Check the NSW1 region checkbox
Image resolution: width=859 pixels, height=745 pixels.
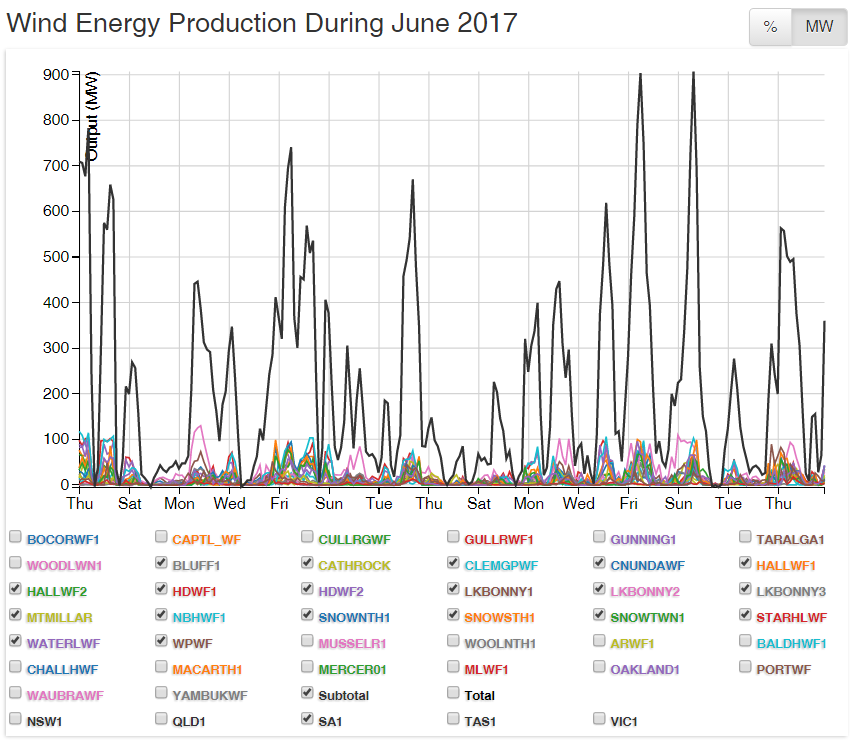(x=15, y=719)
